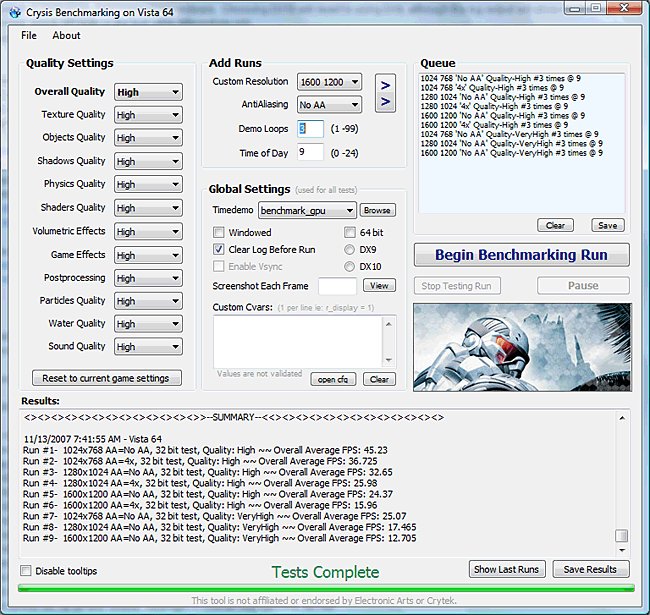This screenshot has width=650, height=615.
Task: Toggle the Windowed checkbox
Action: [x=218, y=232]
